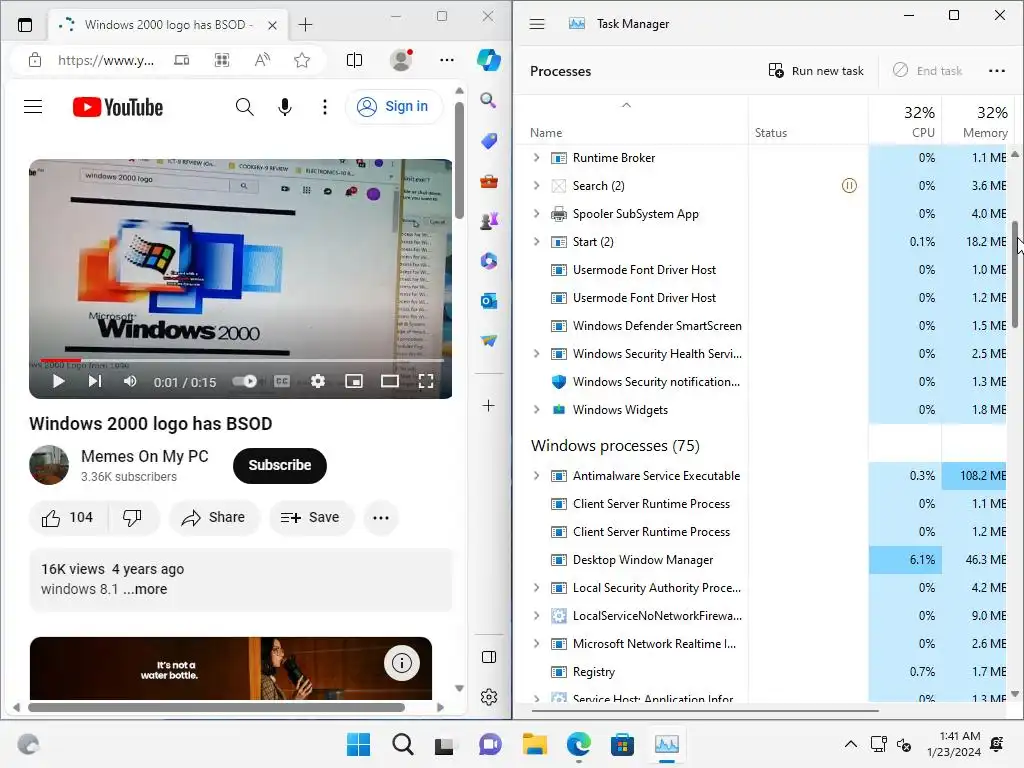This screenshot has height=768, width=1024.
Task: Open Task Manager hamburger navigation menu
Action: (537, 24)
